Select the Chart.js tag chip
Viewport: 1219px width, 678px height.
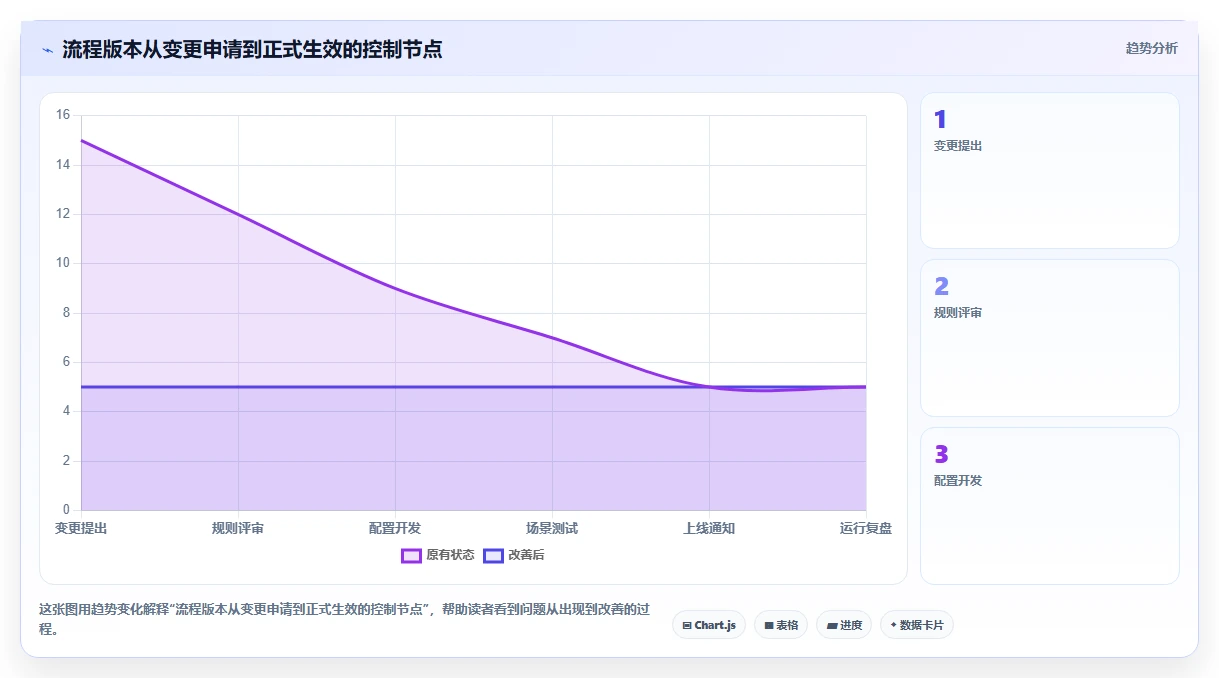click(x=709, y=625)
